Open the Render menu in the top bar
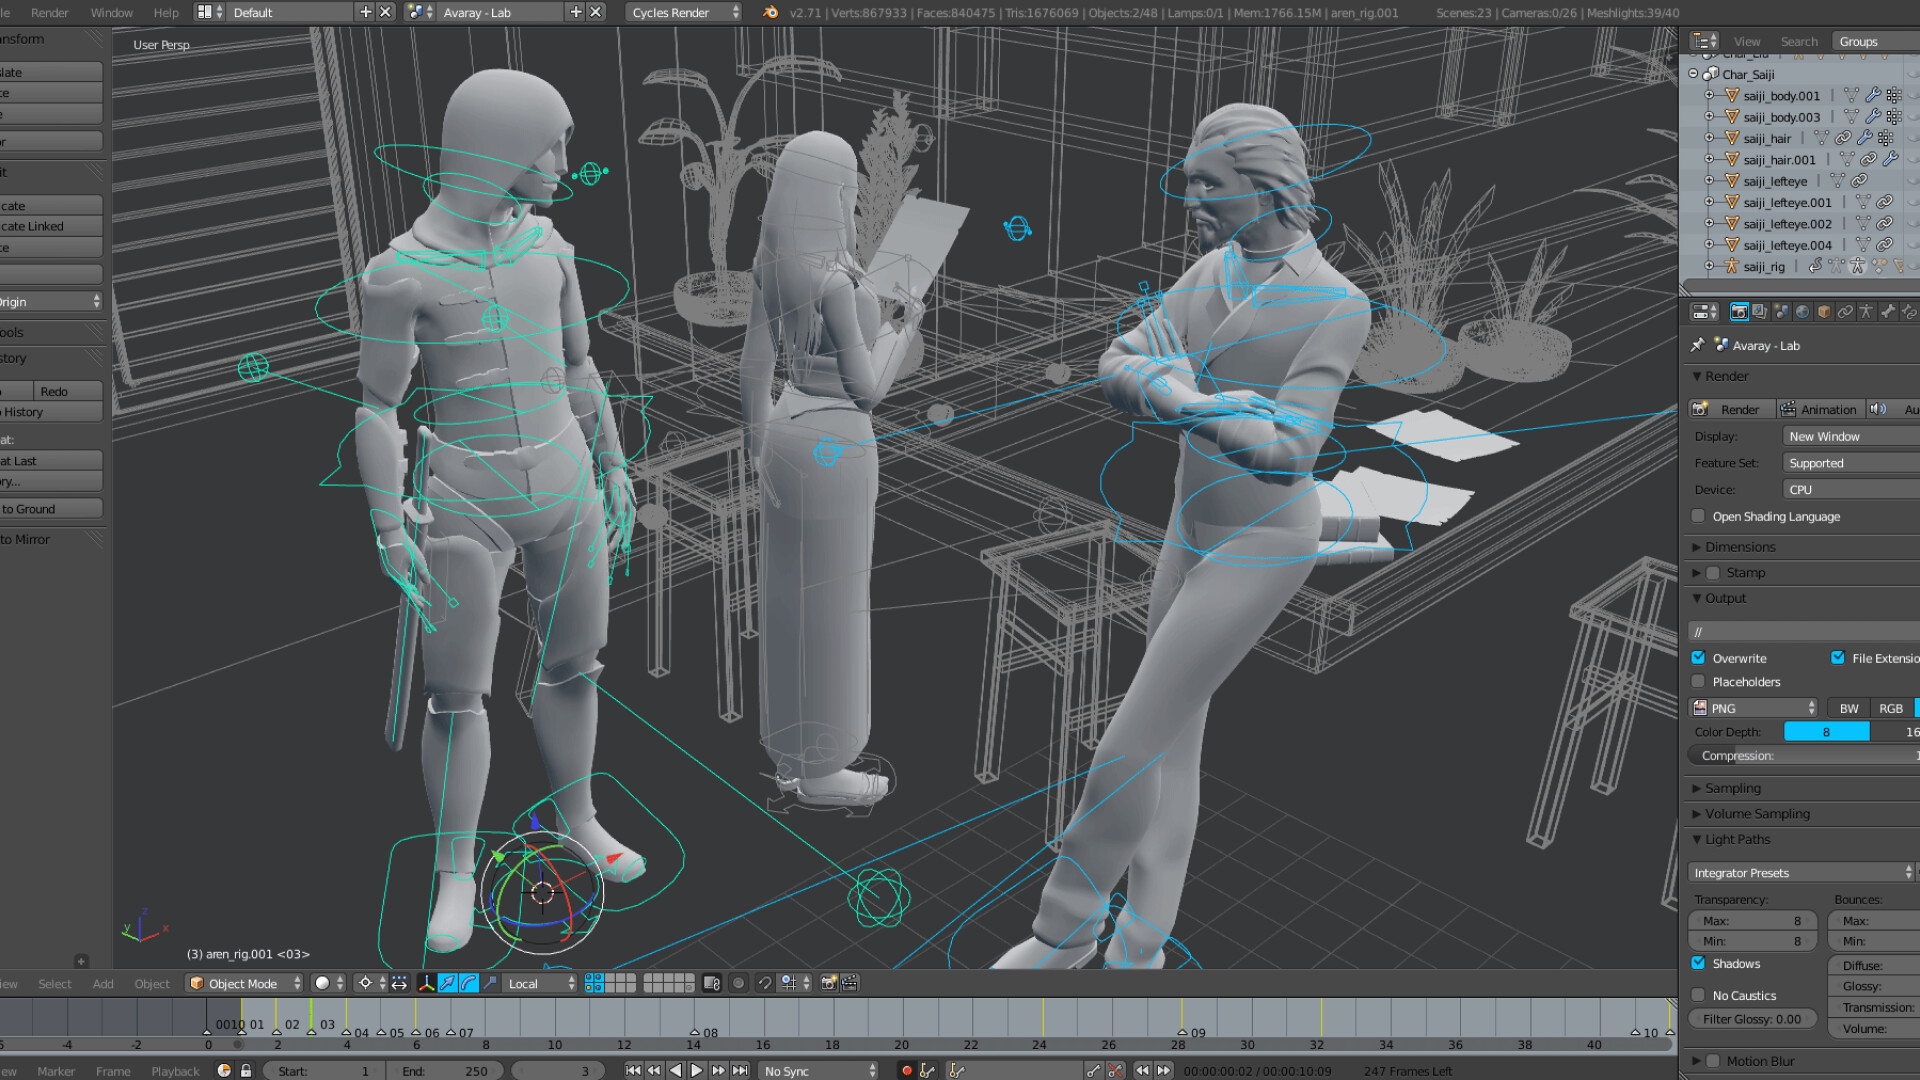This screenshot has height=1080, width=1920. click(48, 12)
